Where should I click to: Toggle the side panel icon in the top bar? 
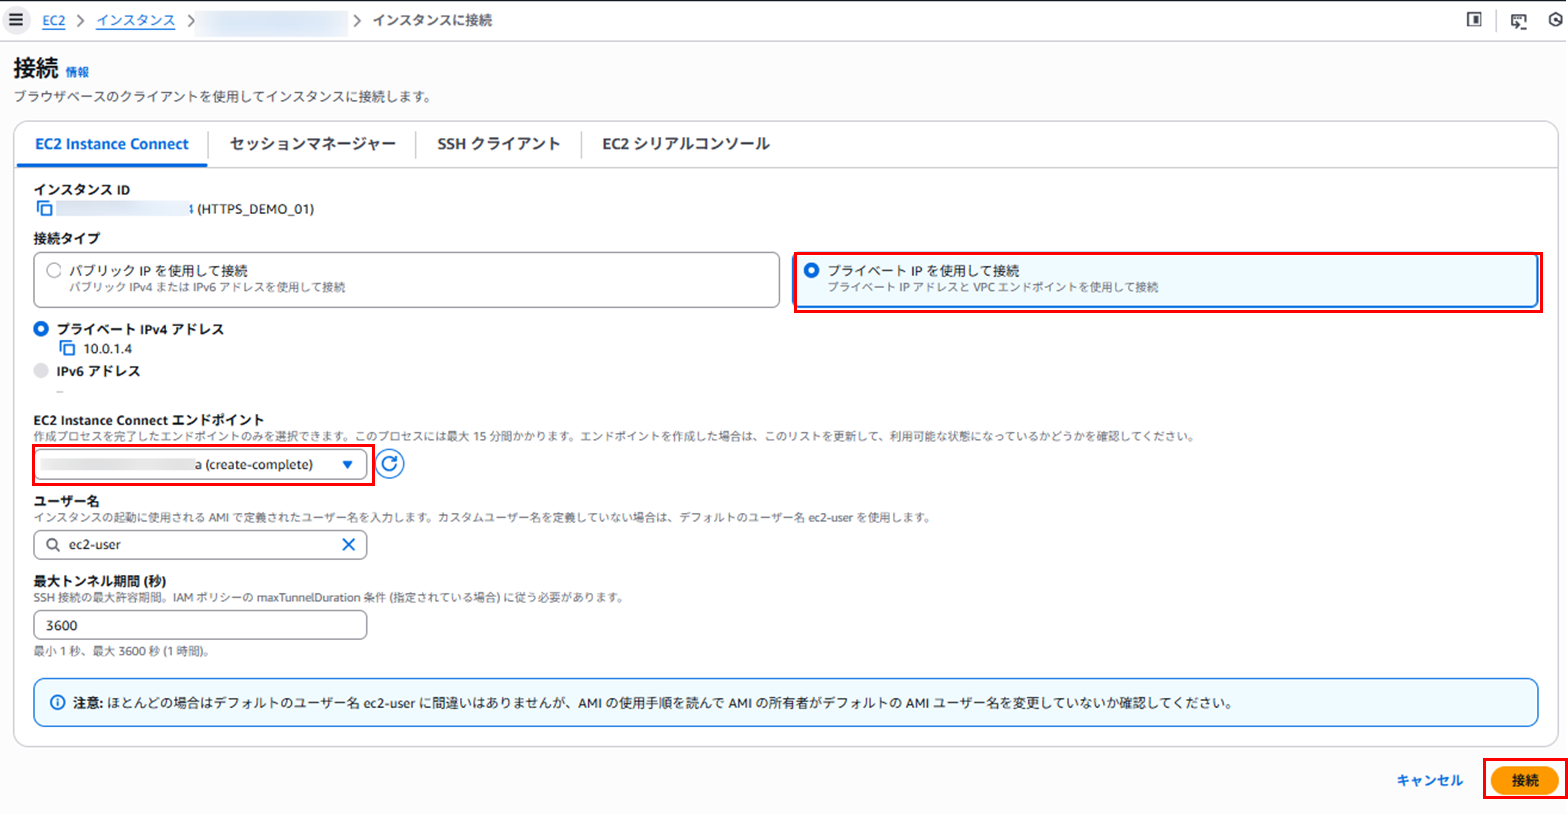(1474, 20)
